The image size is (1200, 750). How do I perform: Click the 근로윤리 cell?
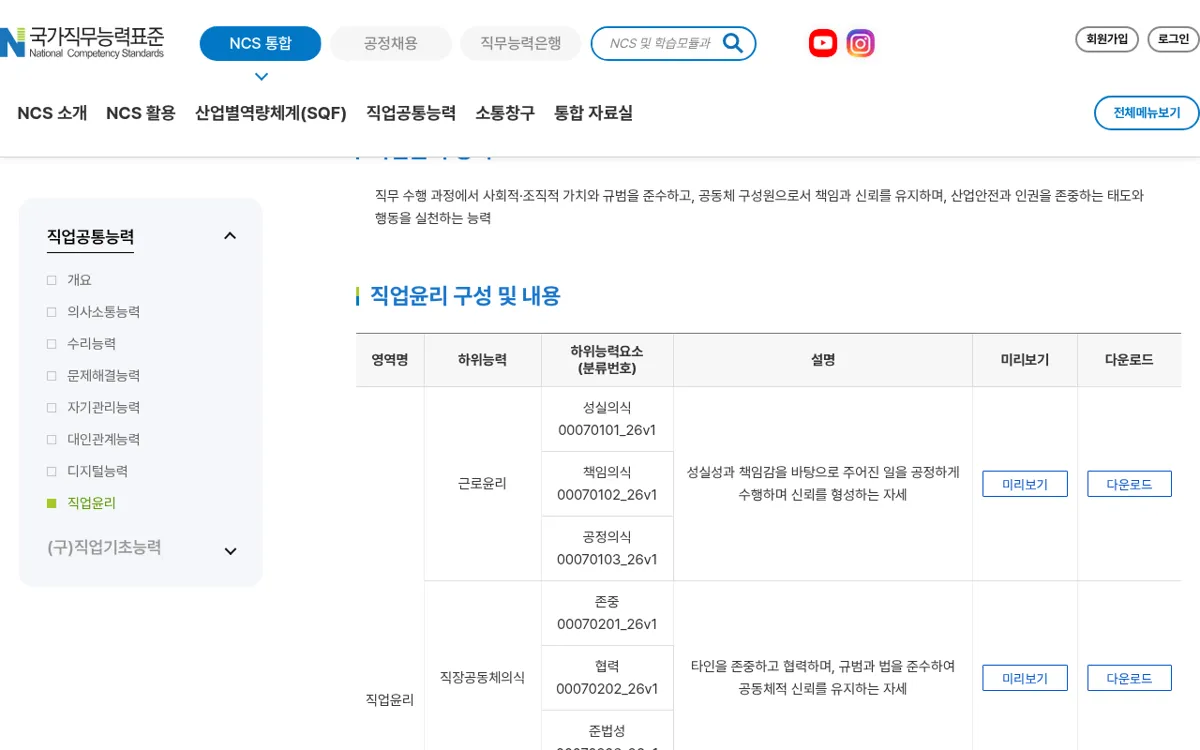[482, 484]
